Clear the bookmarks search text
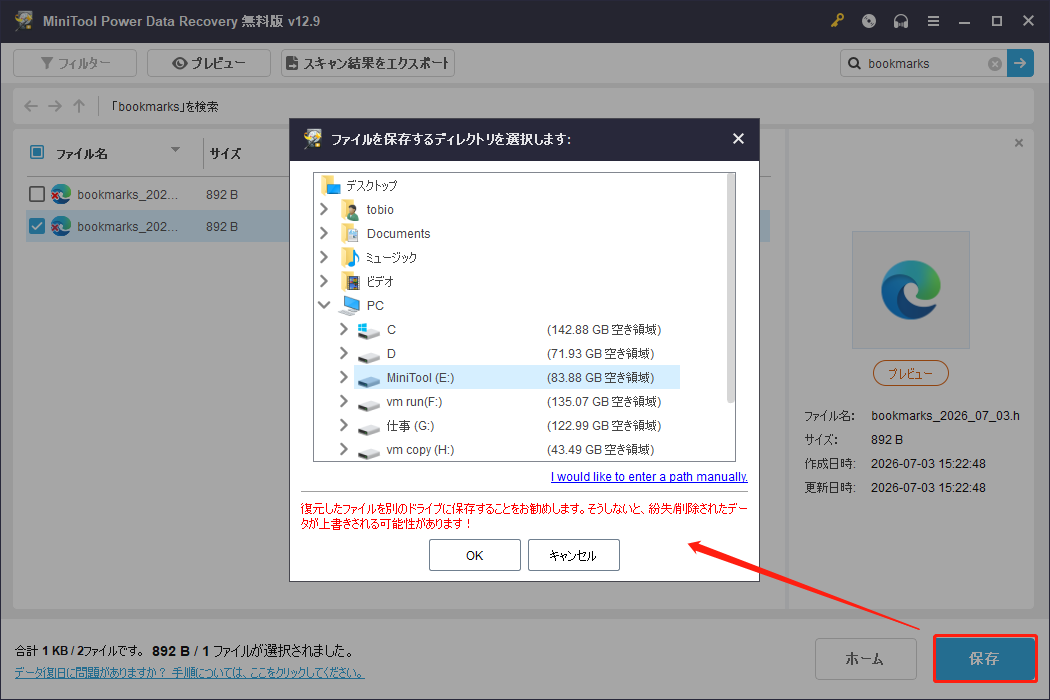 click(x=994, y=64)
